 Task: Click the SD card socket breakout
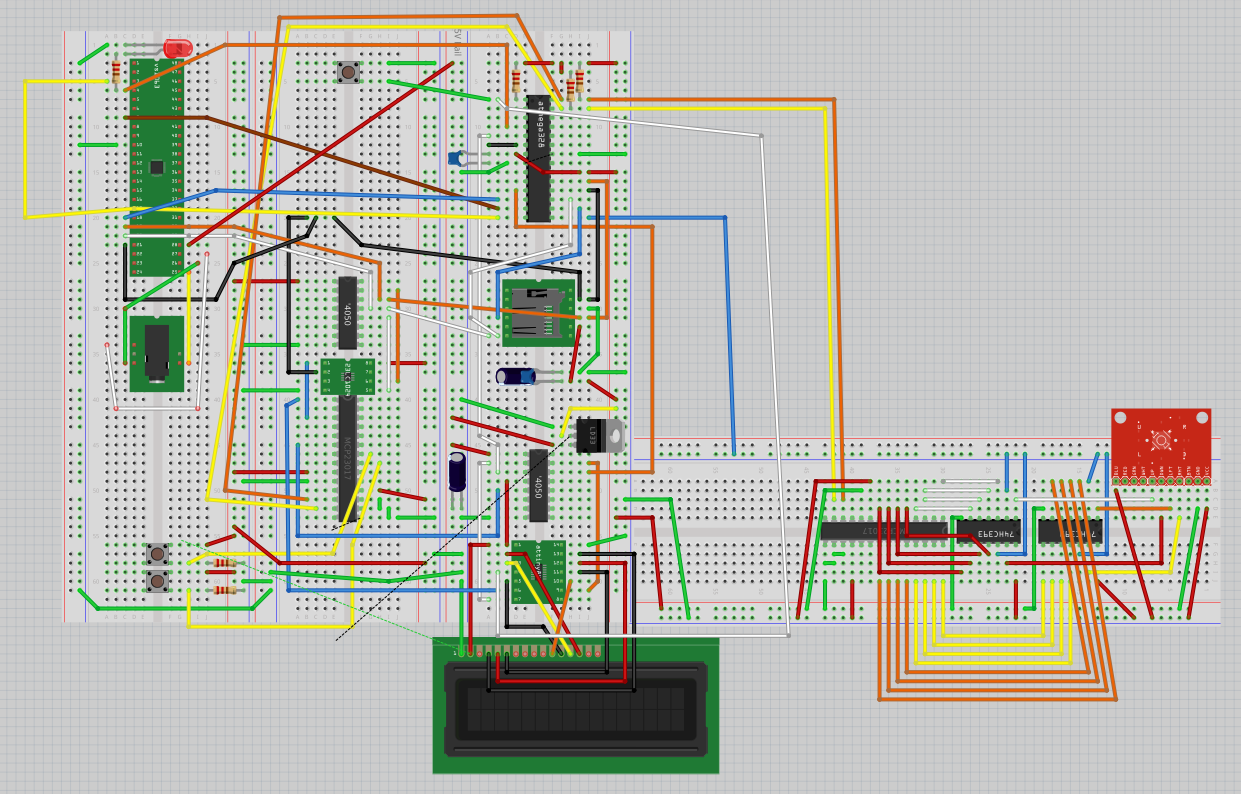pos(540,313)
